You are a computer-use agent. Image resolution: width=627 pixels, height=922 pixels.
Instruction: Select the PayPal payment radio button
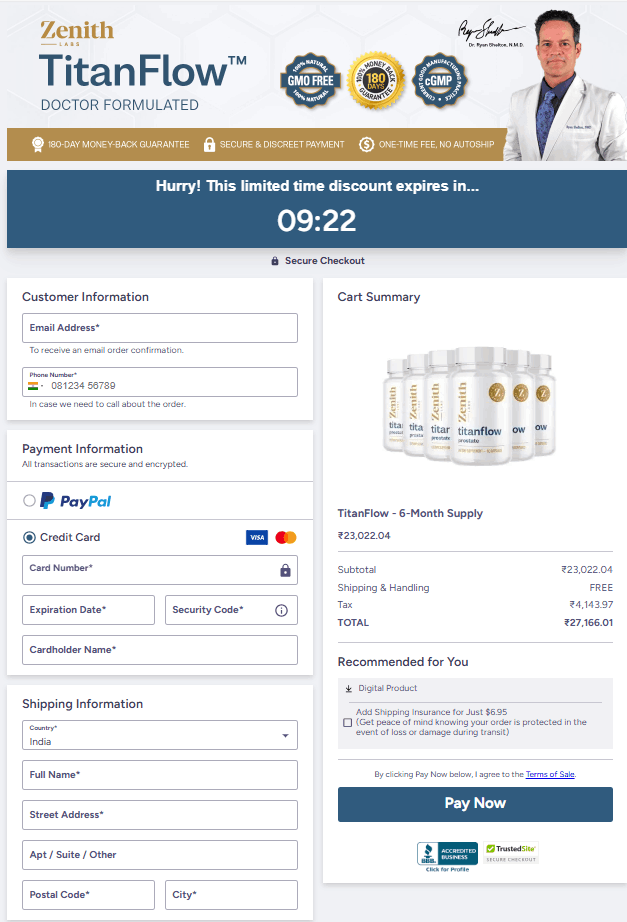pyautogui.click(x=29, y=500)
